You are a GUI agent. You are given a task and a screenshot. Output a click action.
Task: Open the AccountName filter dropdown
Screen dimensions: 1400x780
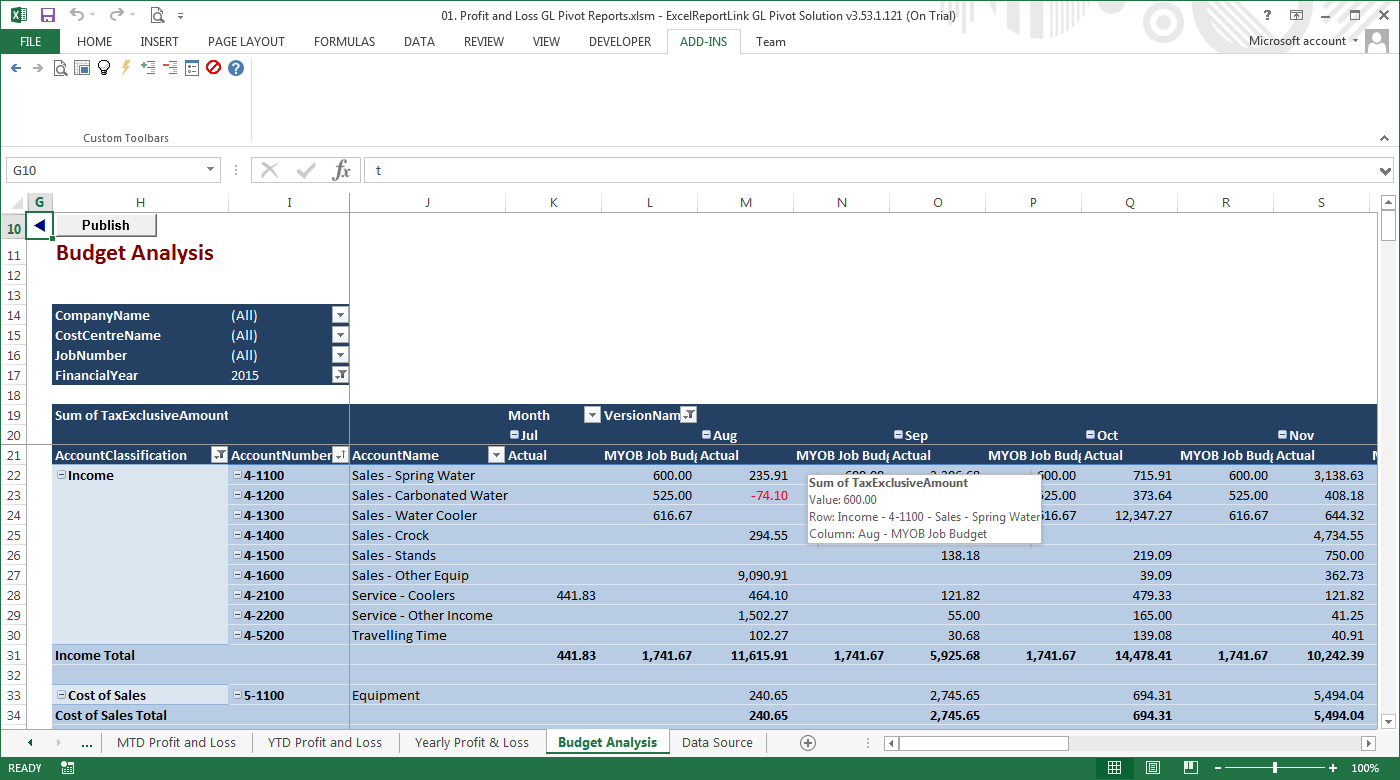pos(496,455)
